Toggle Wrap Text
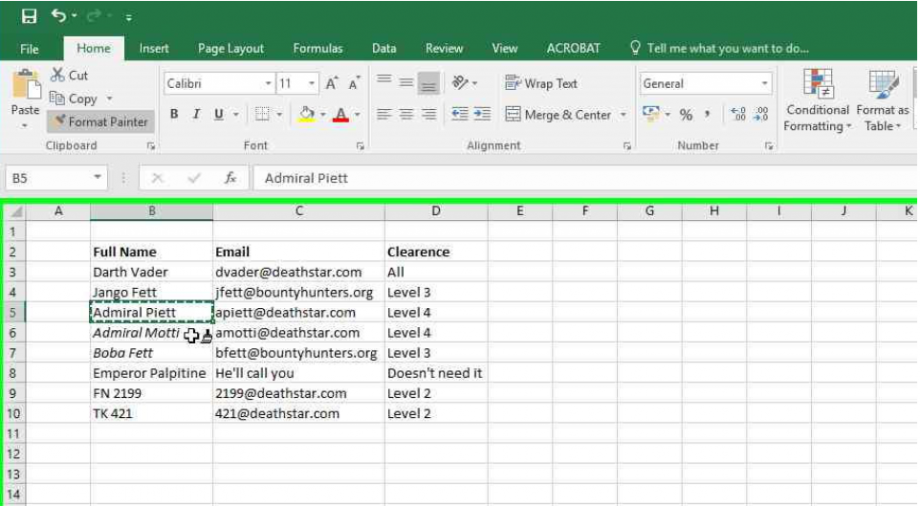This screenshot has height=506, width=920. (x=541, y=83)
